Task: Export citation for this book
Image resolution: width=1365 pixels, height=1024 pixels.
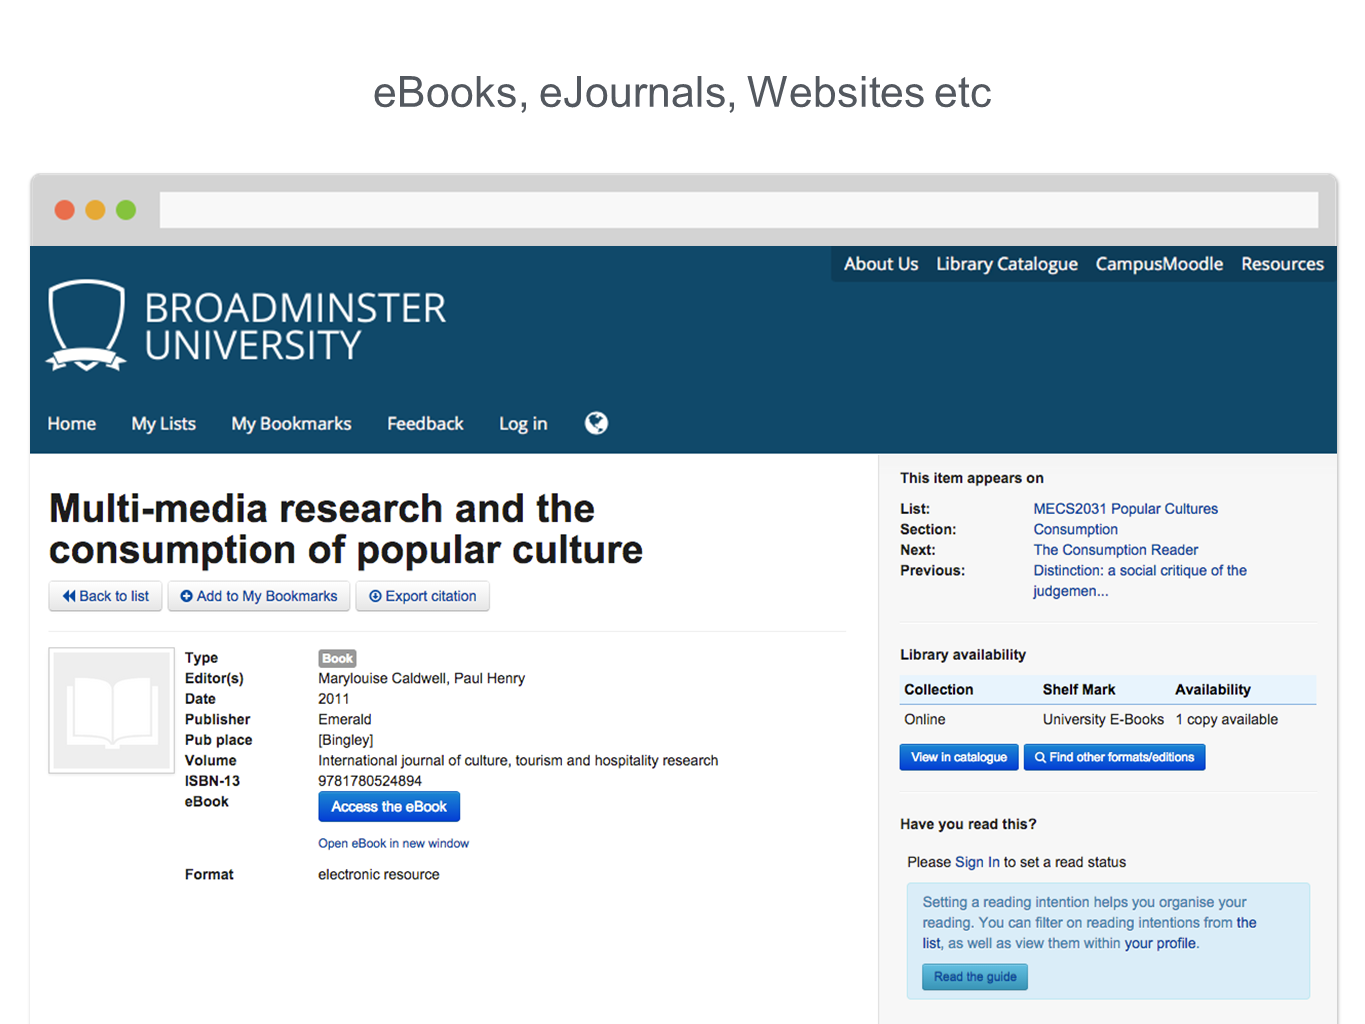Action: [x=422, y=596]
